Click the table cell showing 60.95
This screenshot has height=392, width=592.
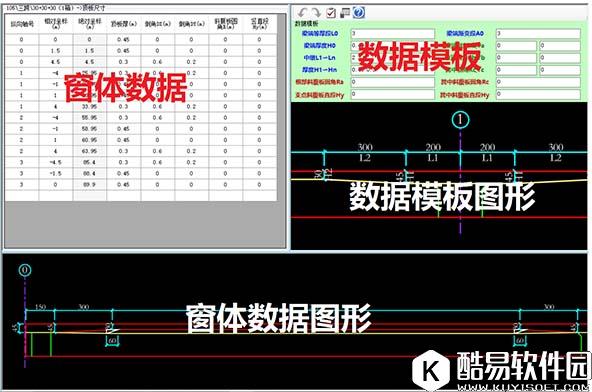89,140
